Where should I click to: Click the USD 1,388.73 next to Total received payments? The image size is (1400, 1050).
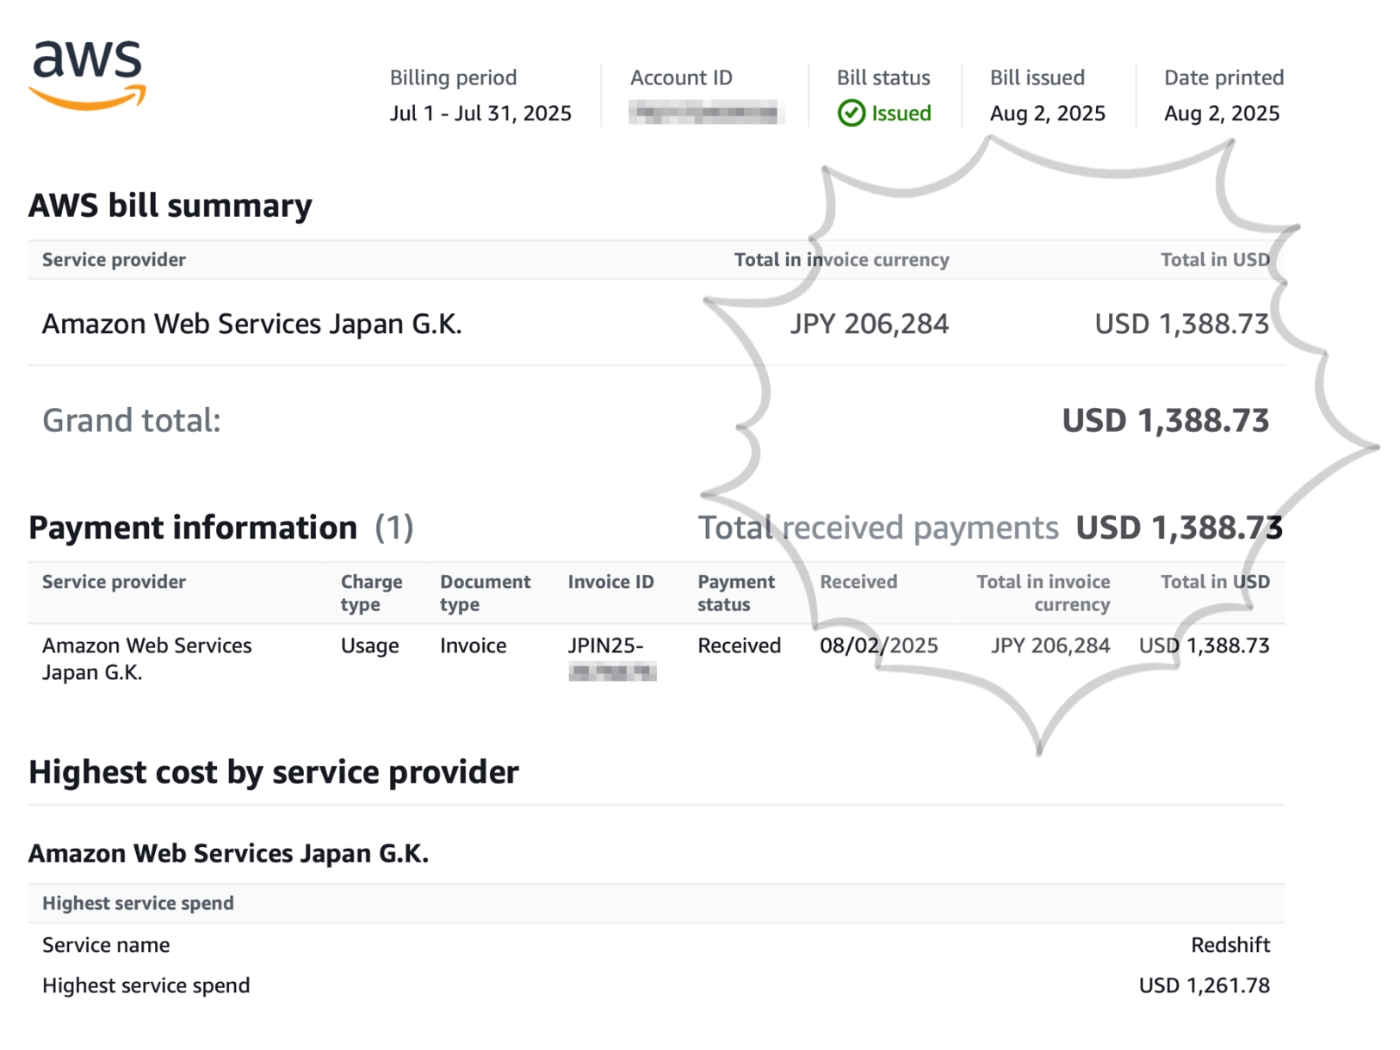pyautogui.click(x=1179, y=527)
